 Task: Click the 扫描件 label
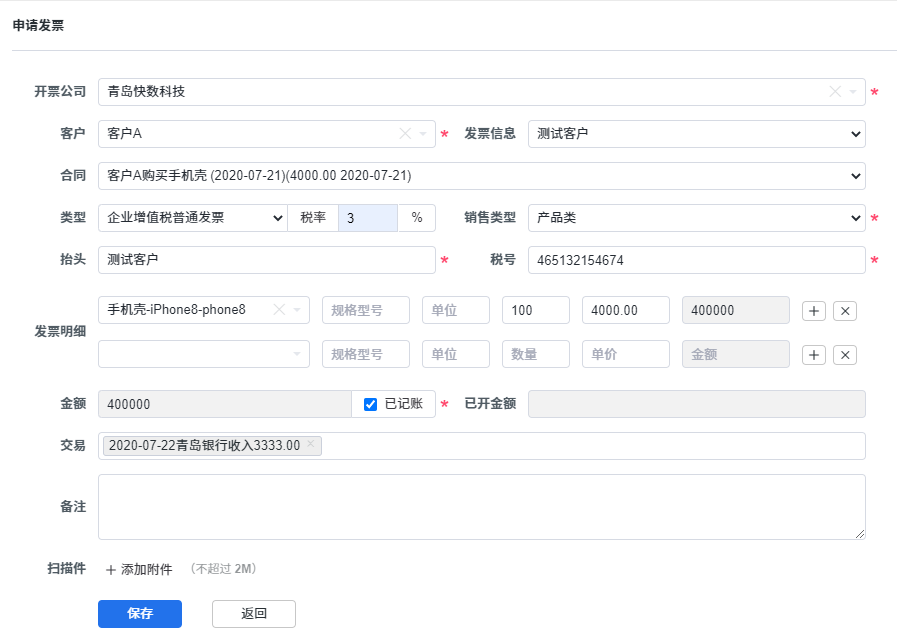(66, 569)
